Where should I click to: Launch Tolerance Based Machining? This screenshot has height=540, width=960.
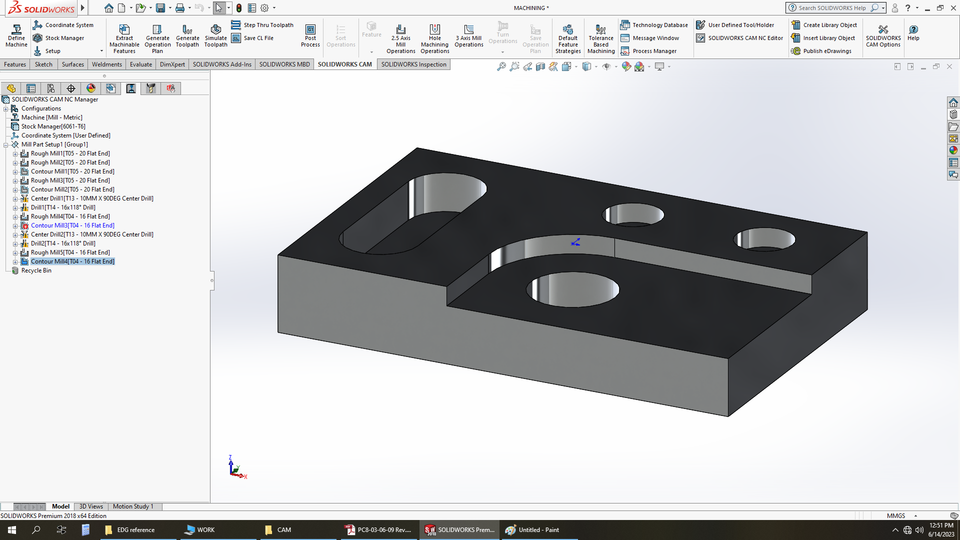(x=601, y=38)
